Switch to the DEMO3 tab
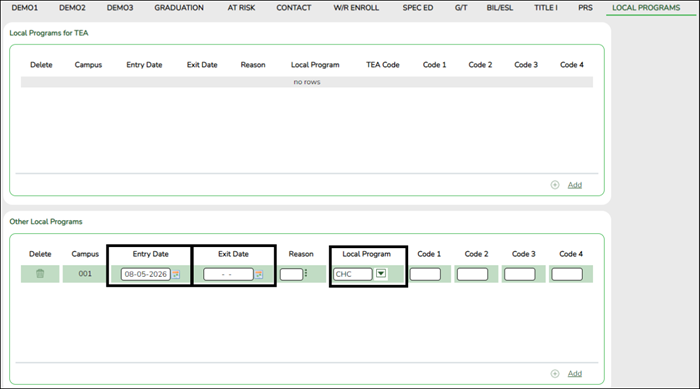Viewport: 700px width, 390px height. [120, 8]
